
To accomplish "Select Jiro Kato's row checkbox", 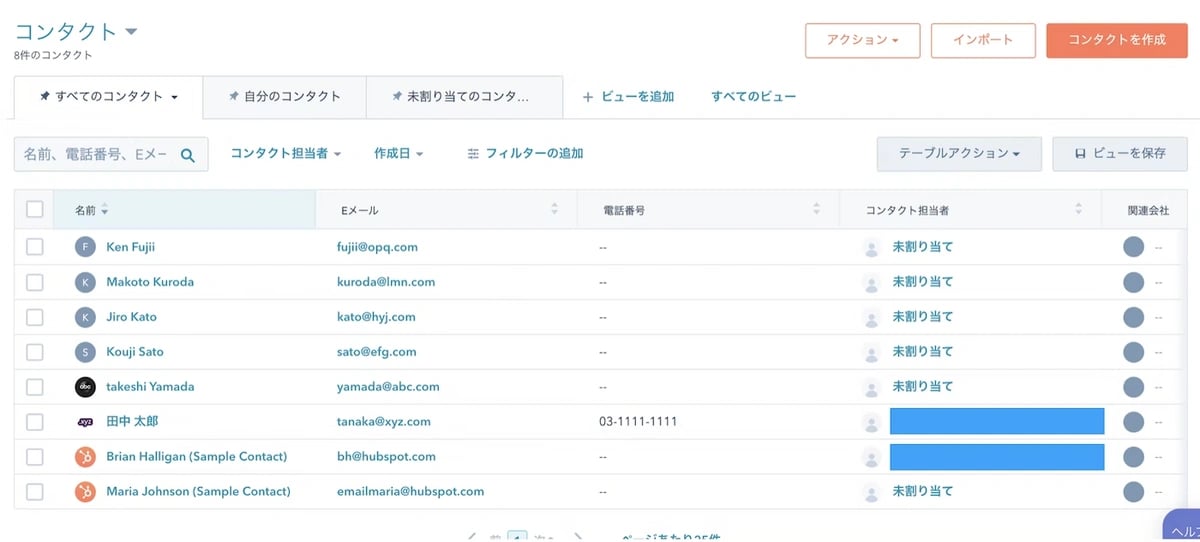I will (x=35, y=317).
